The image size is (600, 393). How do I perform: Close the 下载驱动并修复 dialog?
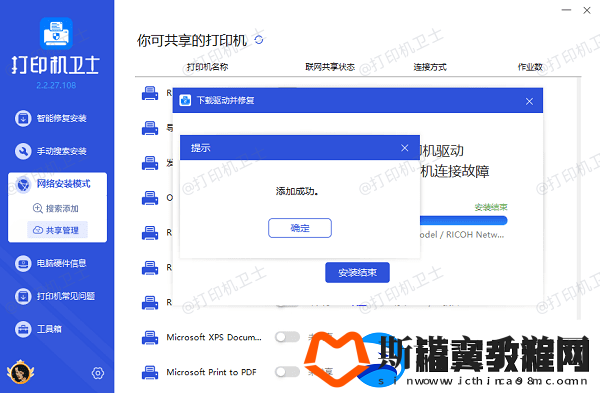[x=529, y=101]
